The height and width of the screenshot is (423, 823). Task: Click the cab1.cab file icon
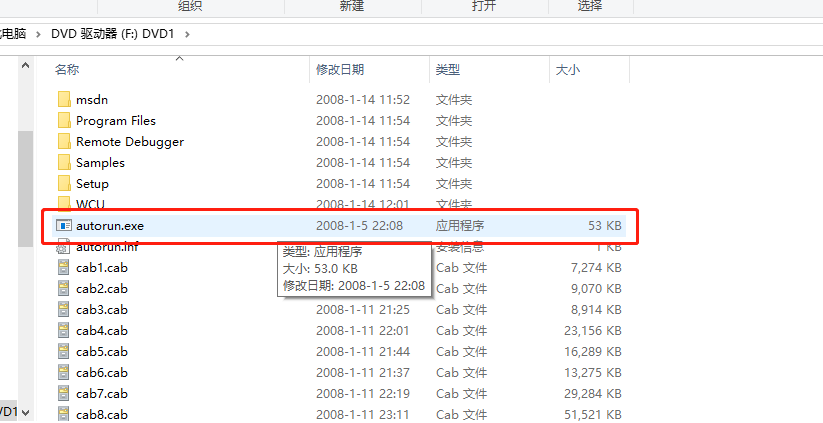(64, 268)
